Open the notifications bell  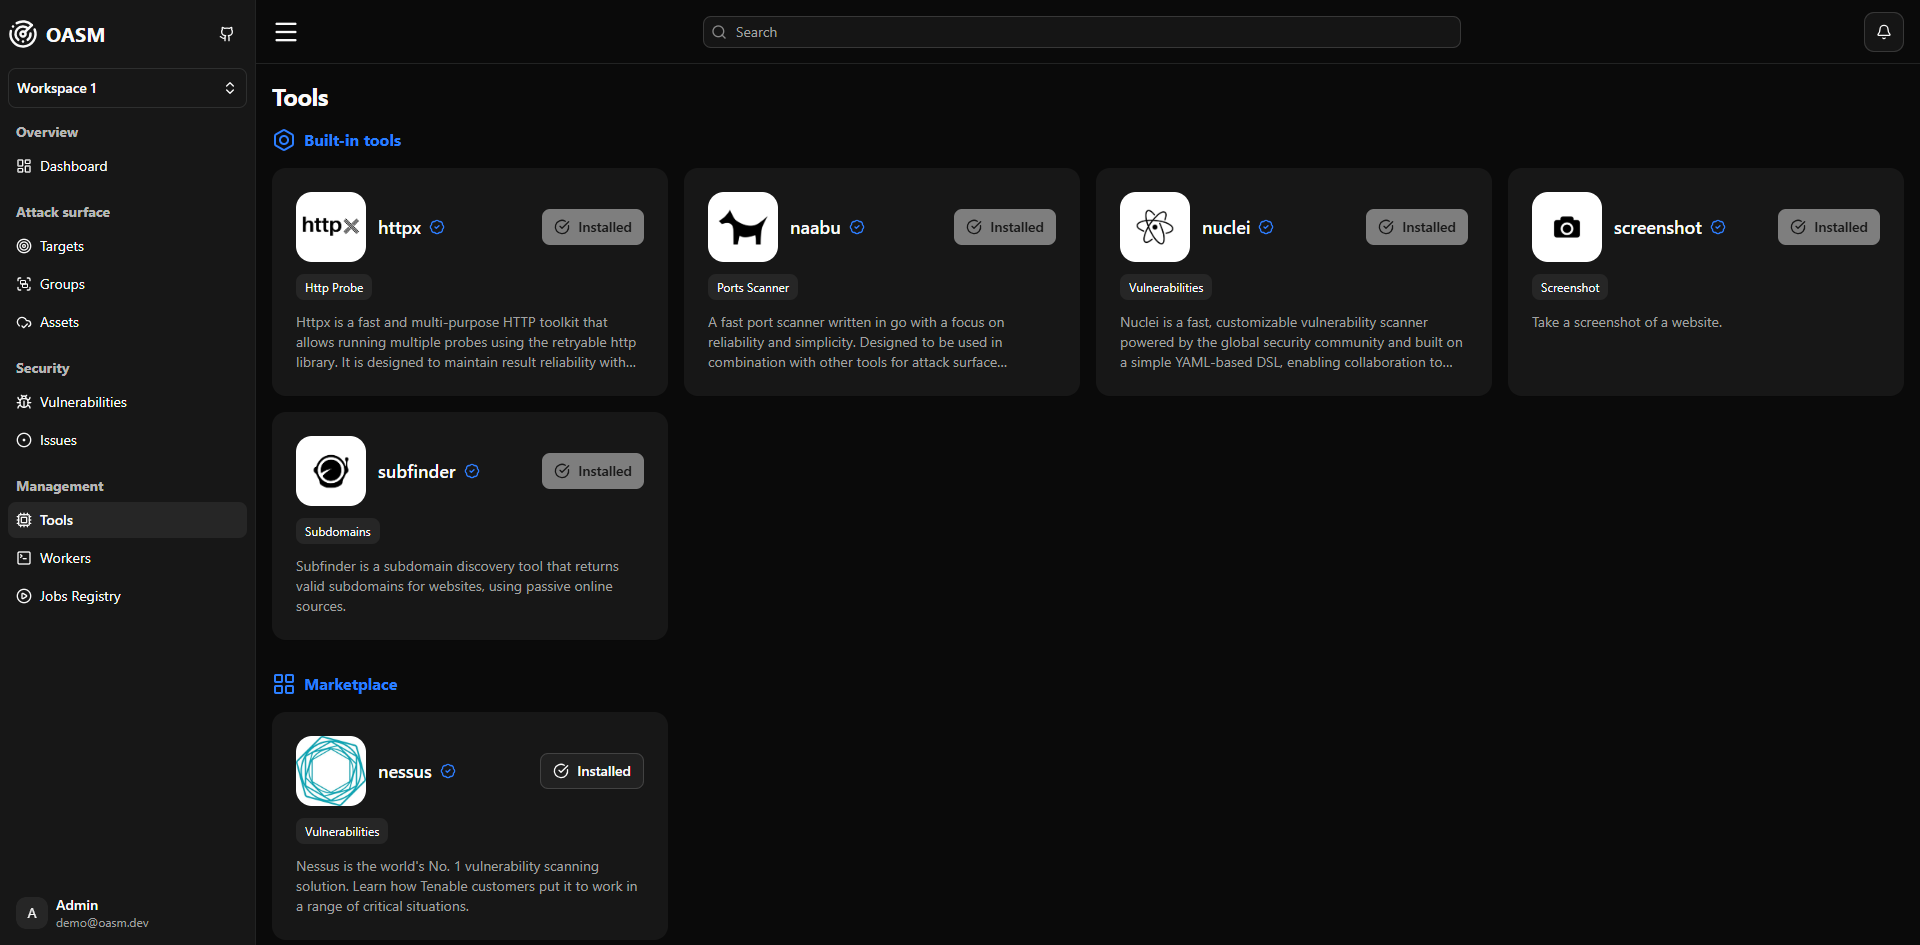click(1883, 32)
